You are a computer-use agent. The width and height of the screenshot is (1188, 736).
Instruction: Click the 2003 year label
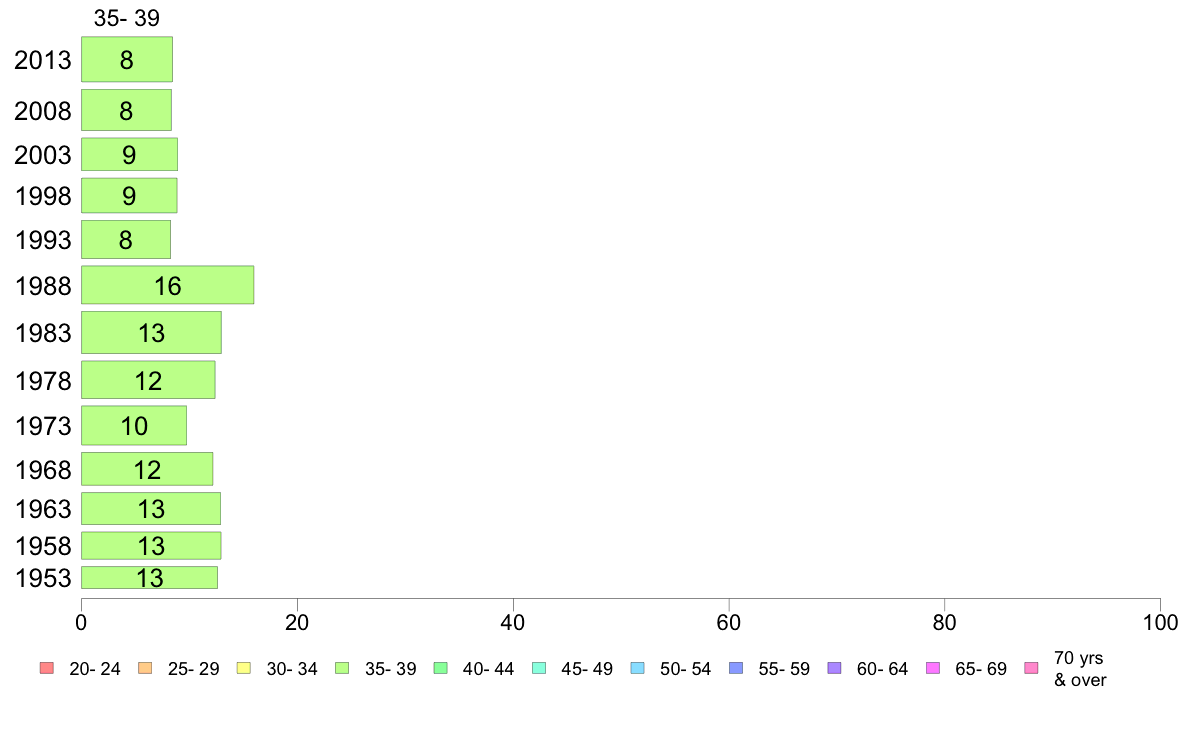pyautogui.click(x=42, y=155)
